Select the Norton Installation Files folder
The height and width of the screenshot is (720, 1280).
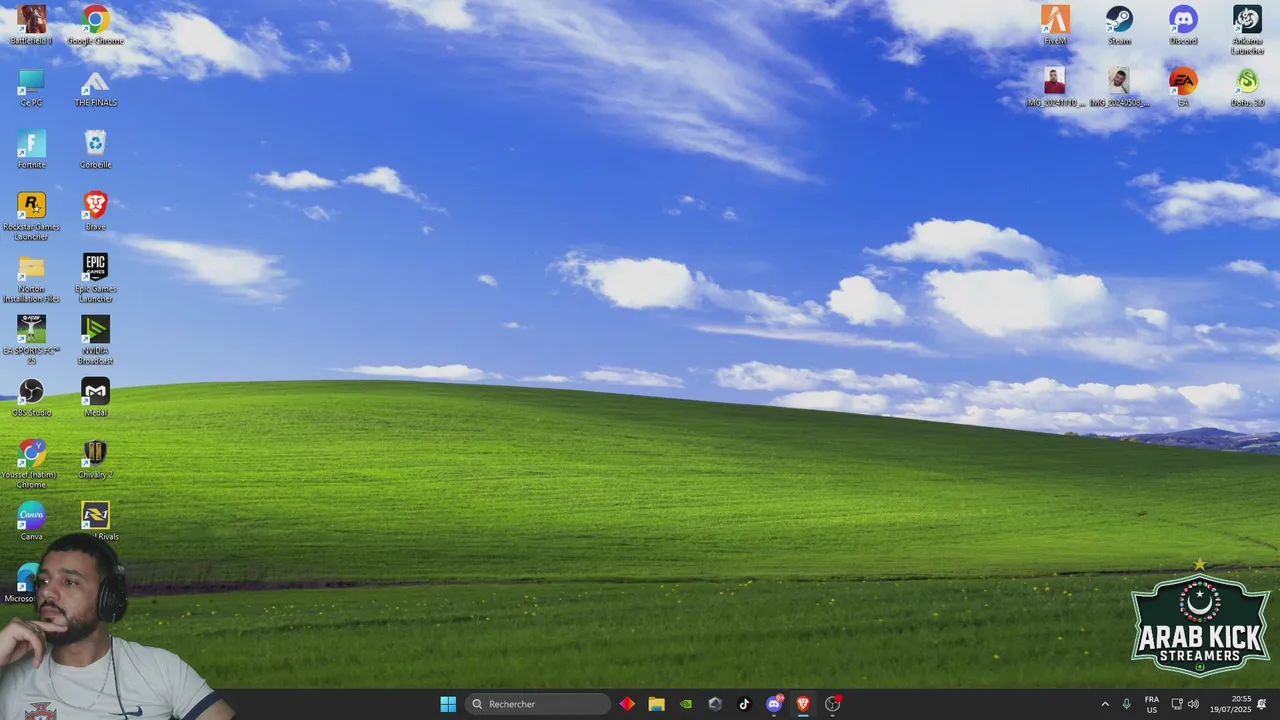point(31,278)
